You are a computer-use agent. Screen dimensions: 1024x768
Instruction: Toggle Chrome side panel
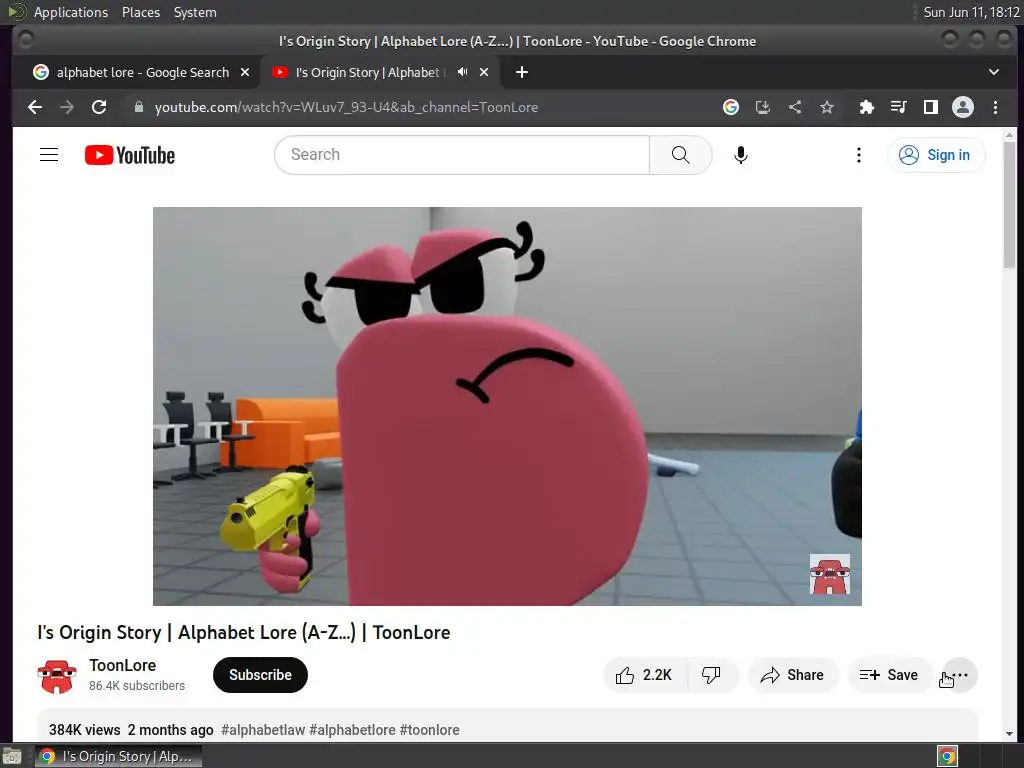[x=931, y=107]
